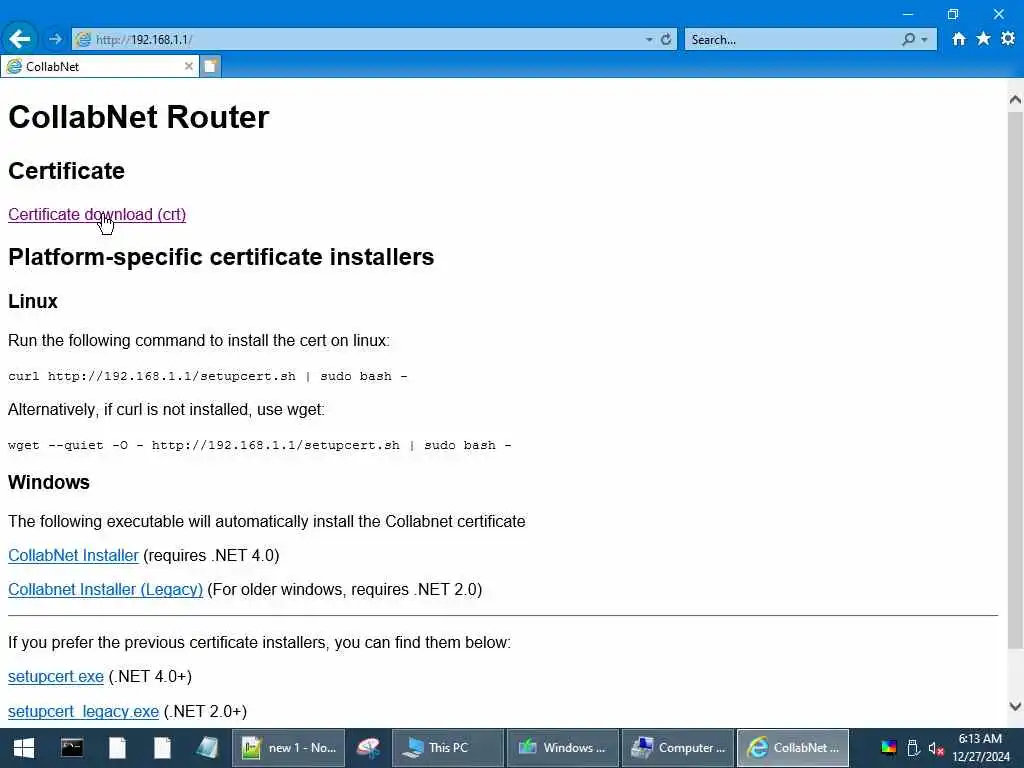
Task: Click the Platform-specific certificate installers heading
Action: [221, 257]
